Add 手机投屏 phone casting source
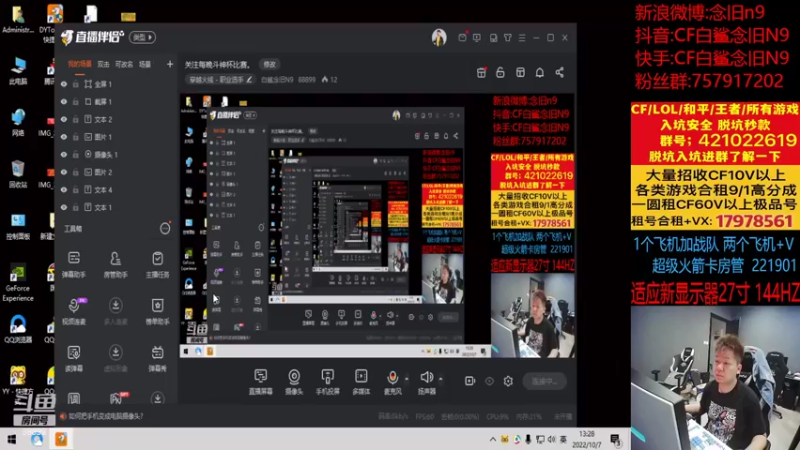The image size is (800, 450). pyautogui.click(x=328, y=382)
